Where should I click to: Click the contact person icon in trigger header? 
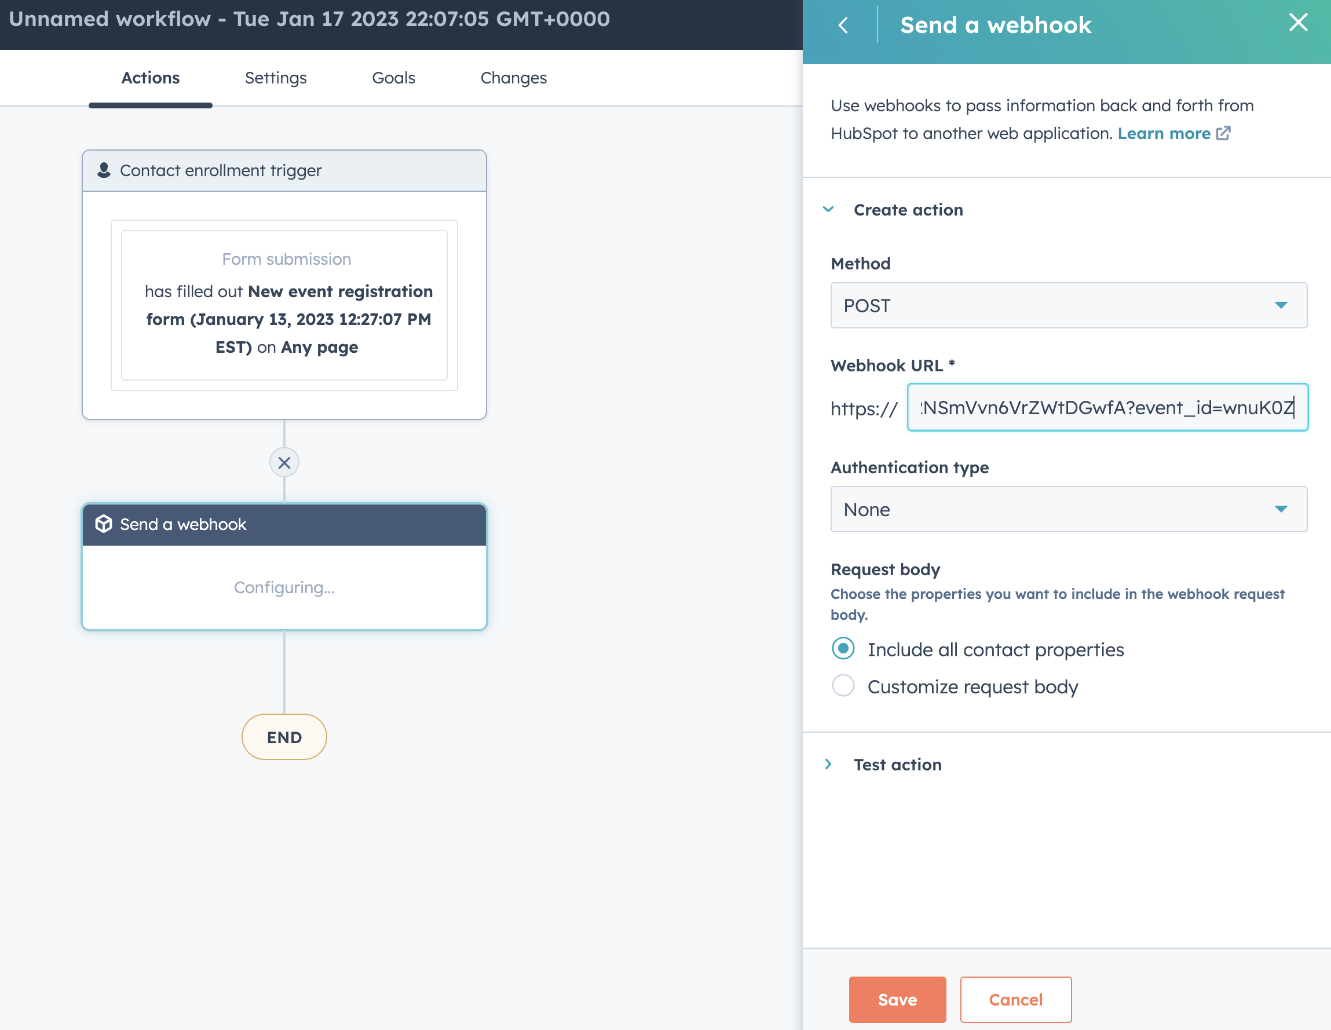coord(104,171)
